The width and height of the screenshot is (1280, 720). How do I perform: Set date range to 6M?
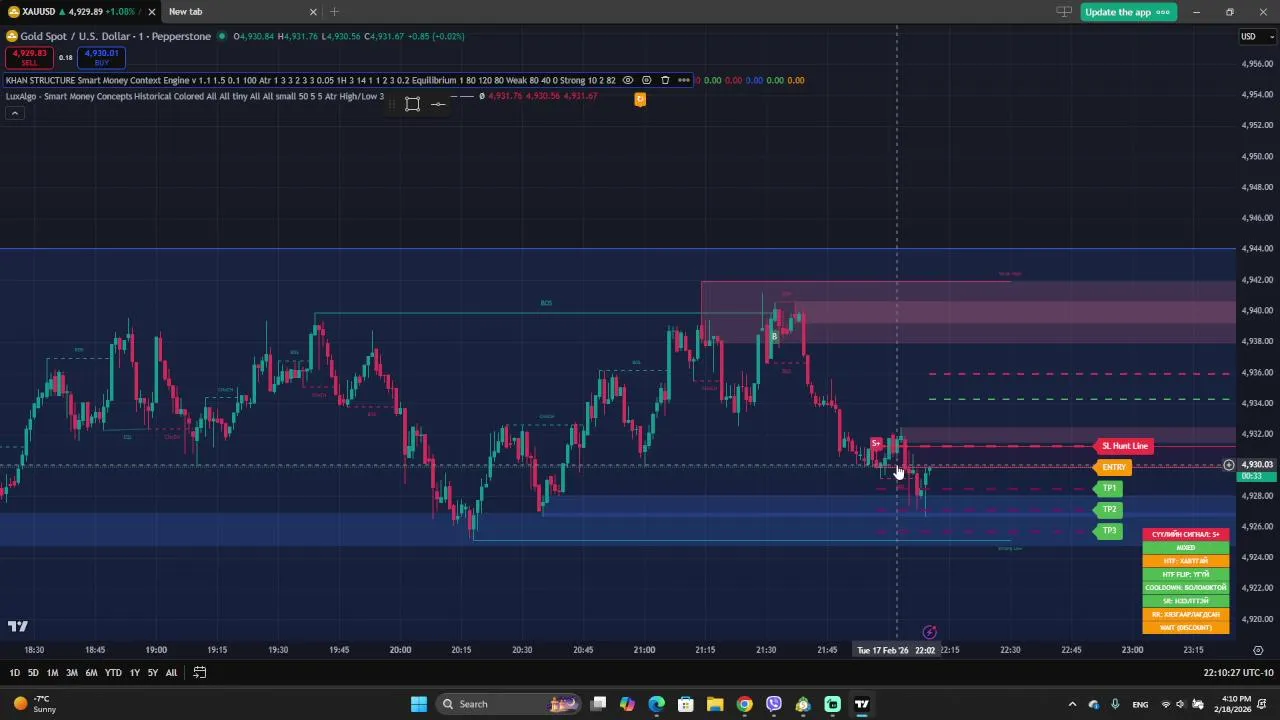91,673
